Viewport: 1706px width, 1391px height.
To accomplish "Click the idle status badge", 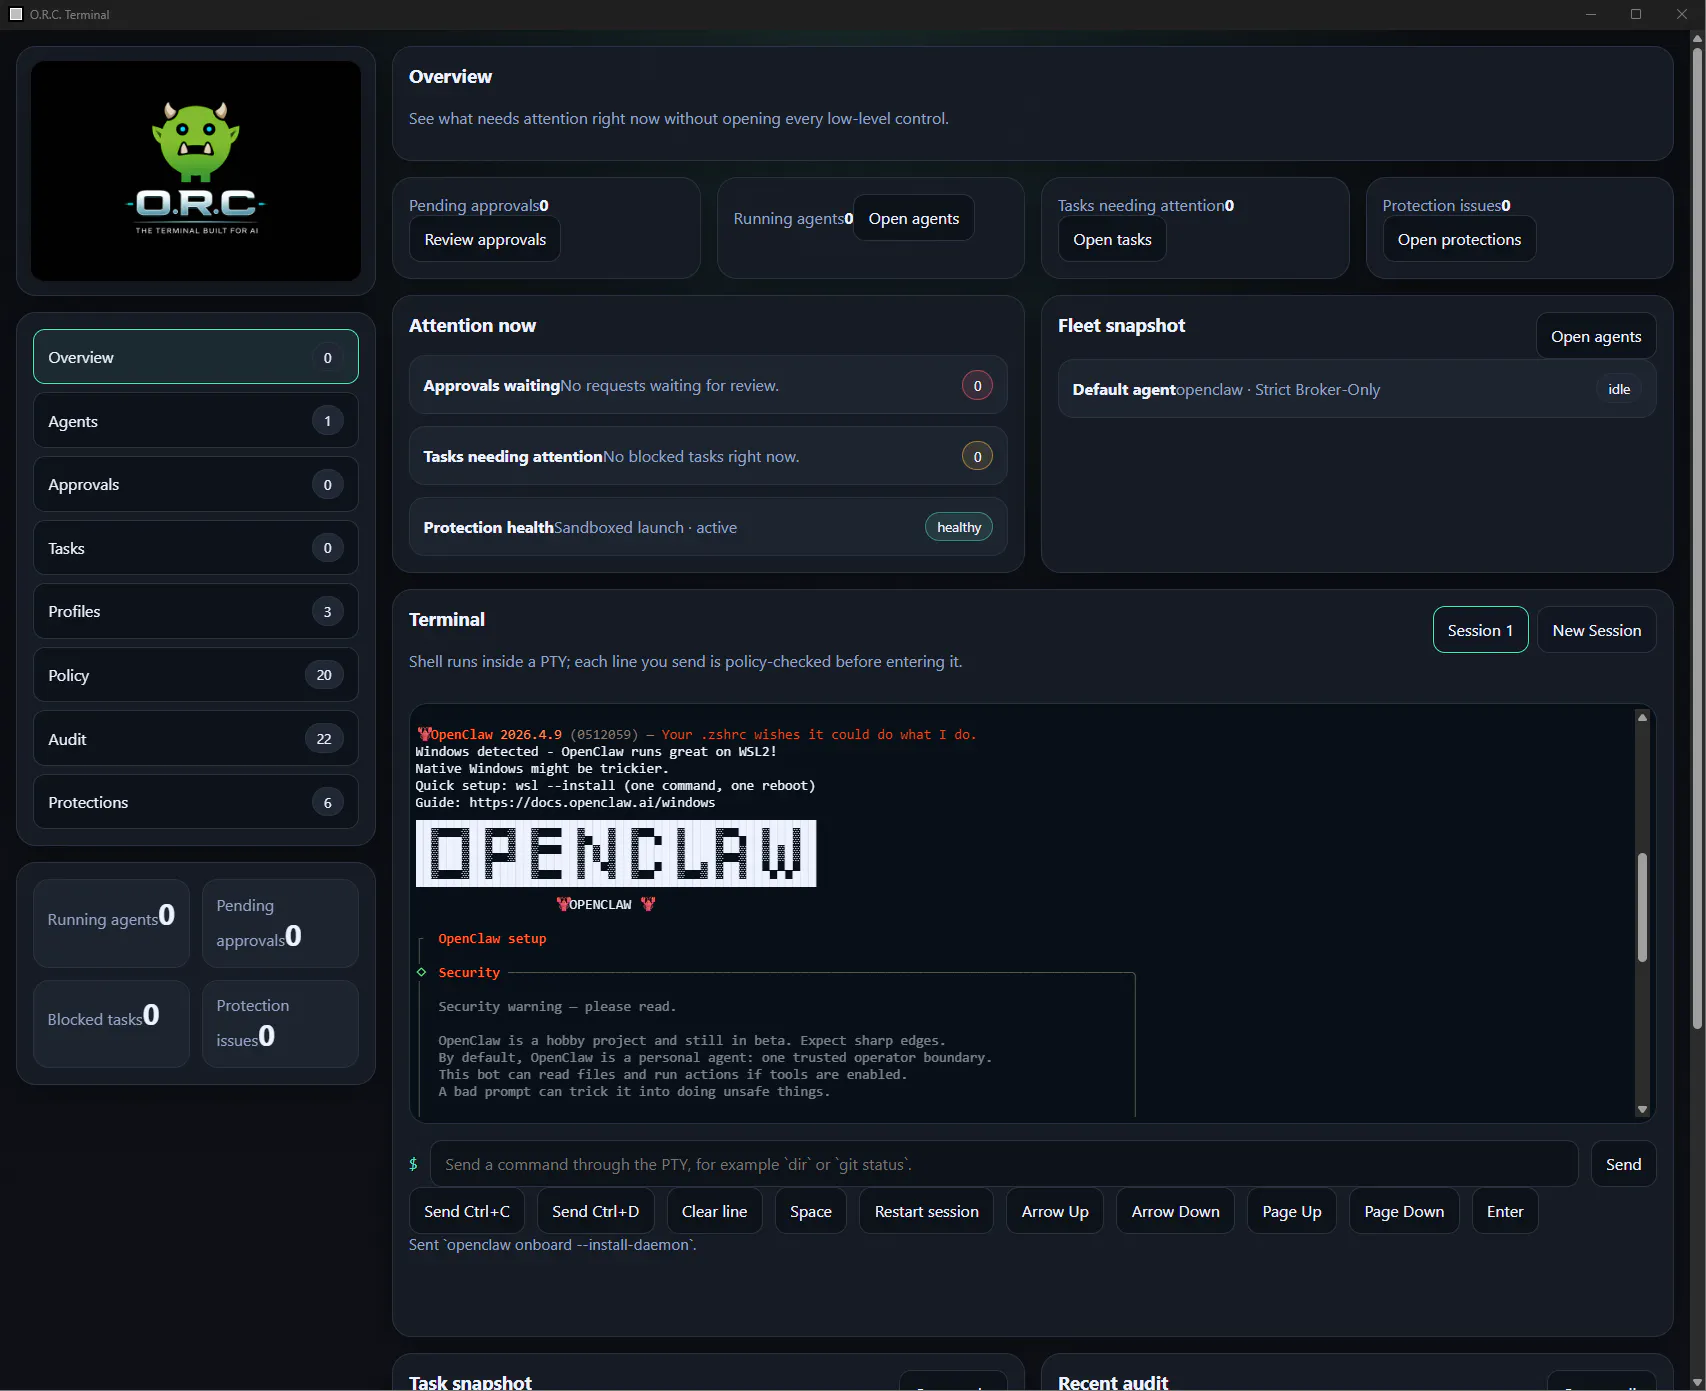I will point(1619,390).
